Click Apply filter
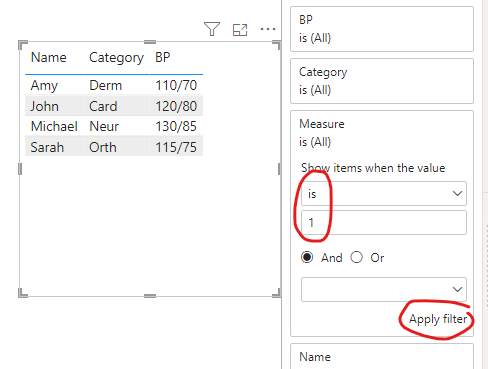 point(438,319)
